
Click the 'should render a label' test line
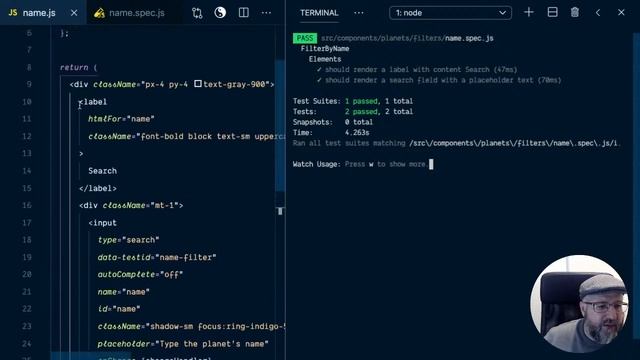pyautogui.click(x=417, y=70)
